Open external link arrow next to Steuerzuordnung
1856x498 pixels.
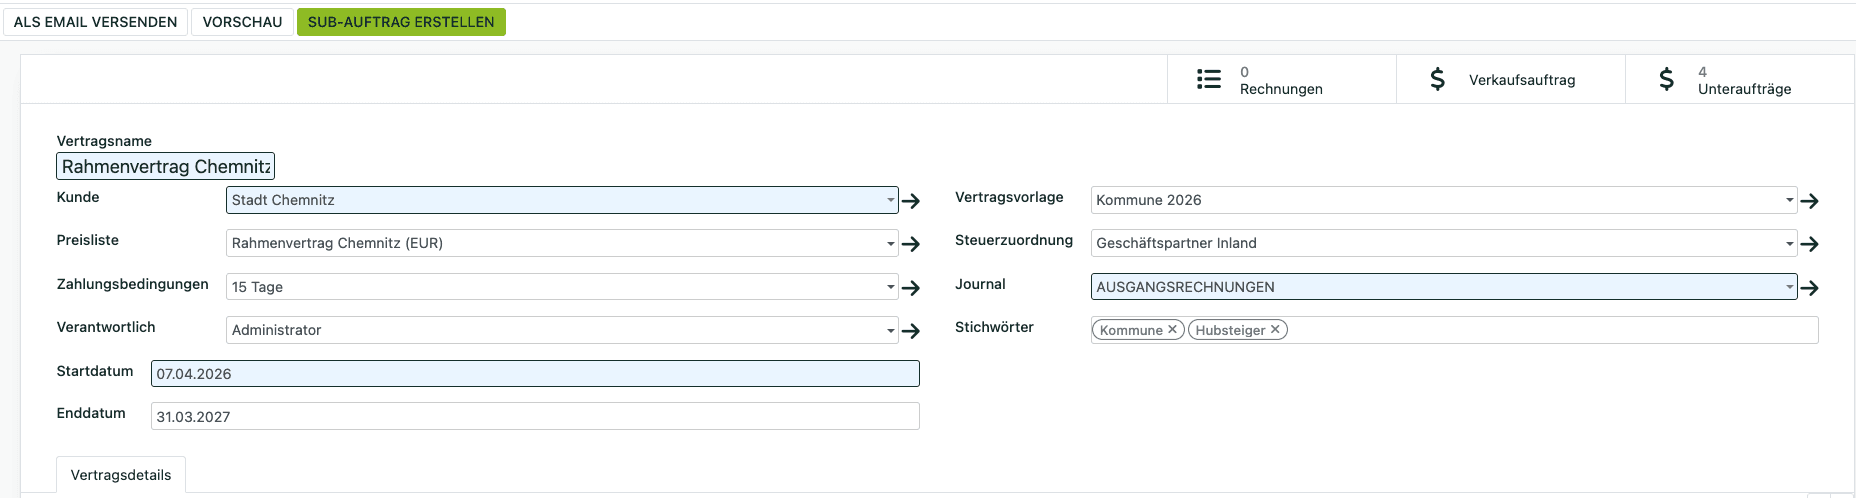point(1809,244)
